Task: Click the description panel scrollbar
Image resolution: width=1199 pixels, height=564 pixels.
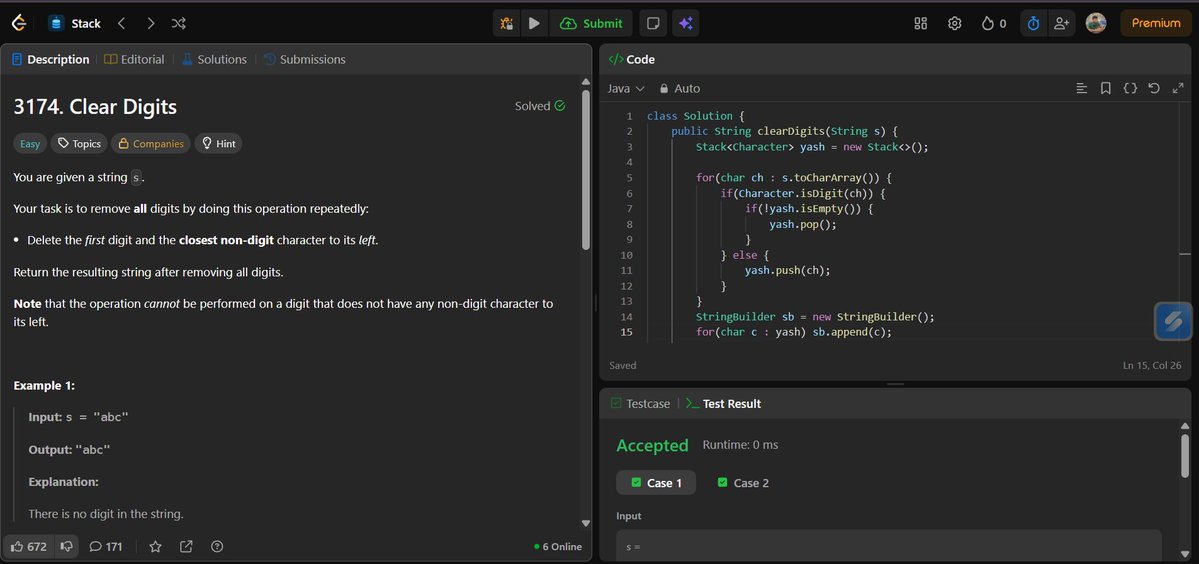Action: tap(586, 170)
